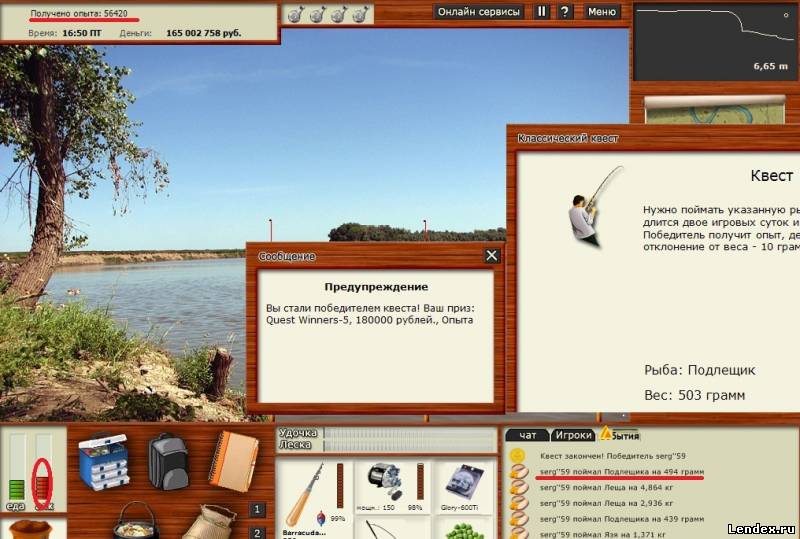Switch to tackle set 2
Viewport: 800px width, 539px height.
click(x=257, y=532)
